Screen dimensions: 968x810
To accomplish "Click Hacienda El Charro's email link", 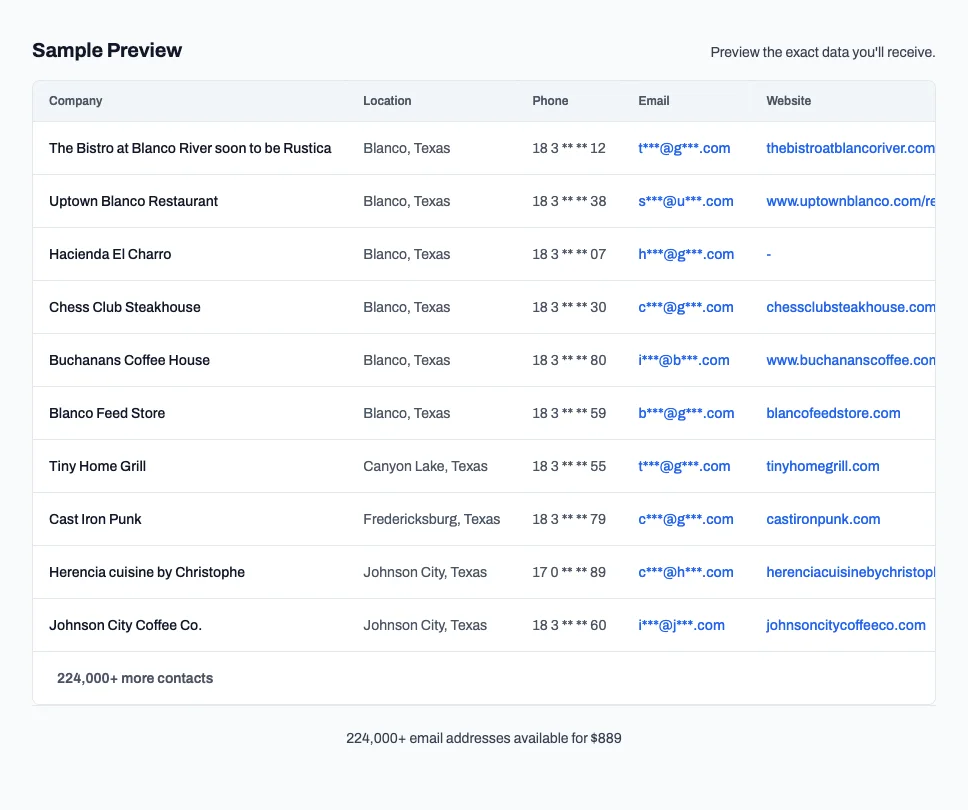I will point(686,254).
